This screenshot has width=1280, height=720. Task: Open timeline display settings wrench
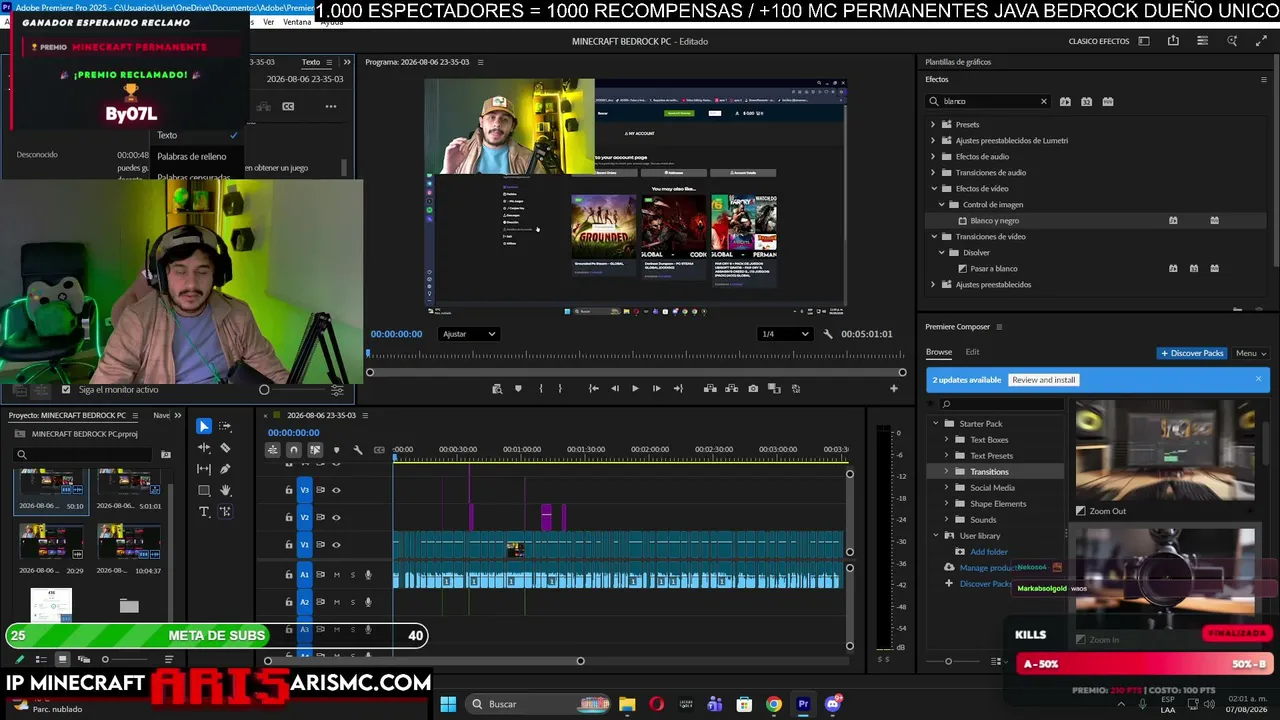pos(358,450)
